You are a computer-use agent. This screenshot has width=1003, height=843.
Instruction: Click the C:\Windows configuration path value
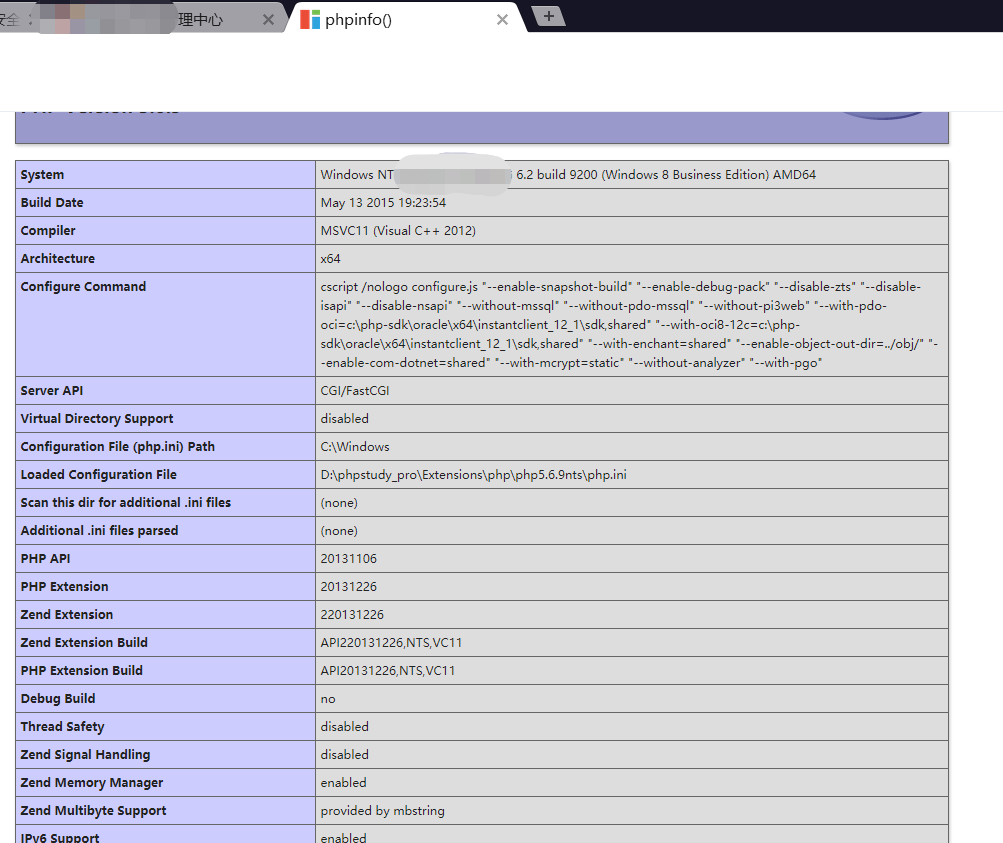(x=355, y=447)
